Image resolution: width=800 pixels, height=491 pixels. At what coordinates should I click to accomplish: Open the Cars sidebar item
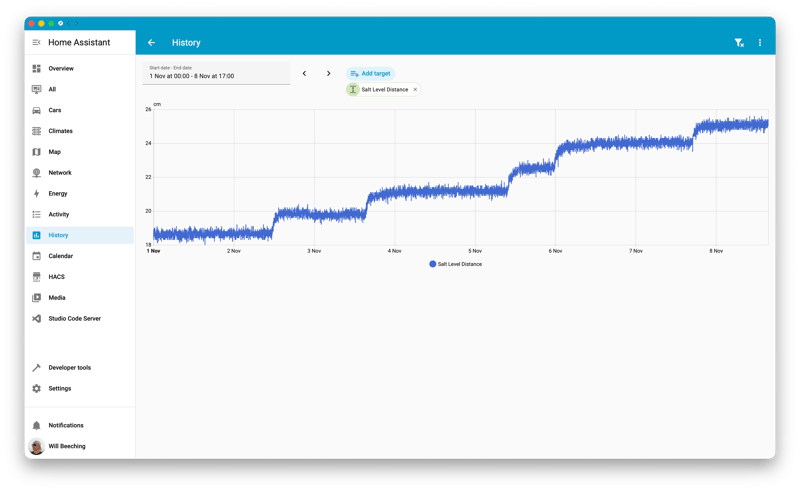point(55,110)
